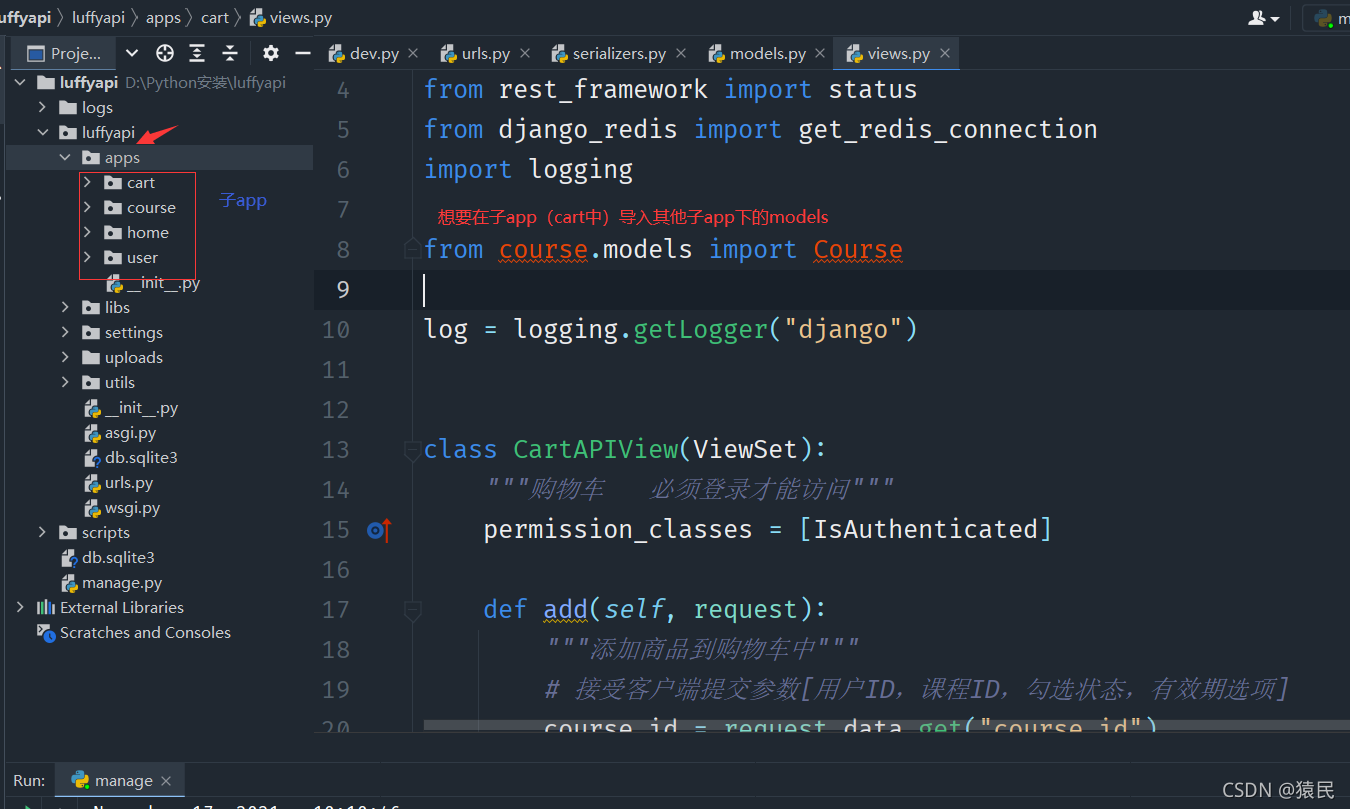The image size is (1350, 809).
Task: Select asgi.py in project tree
Action: click(x=130, y=433)
